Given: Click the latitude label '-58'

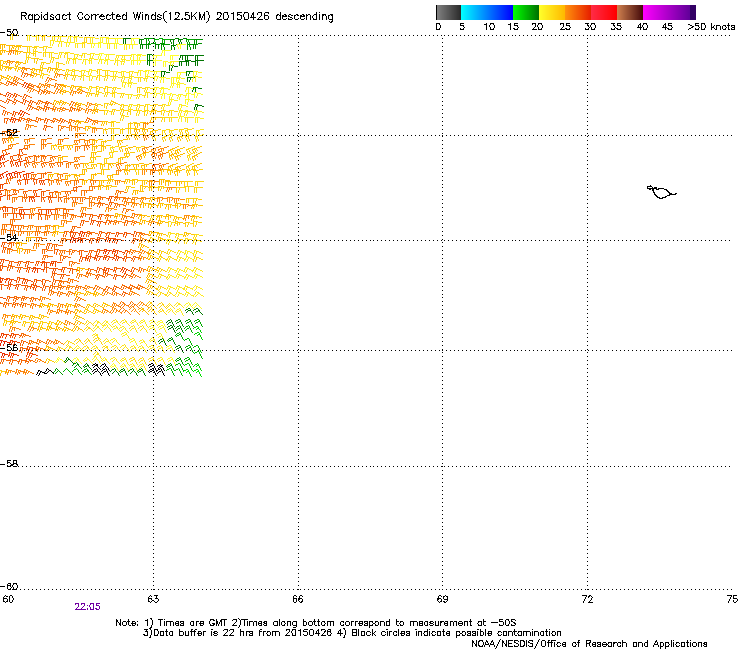Looking at the screenshot, I should pos(9,464).
